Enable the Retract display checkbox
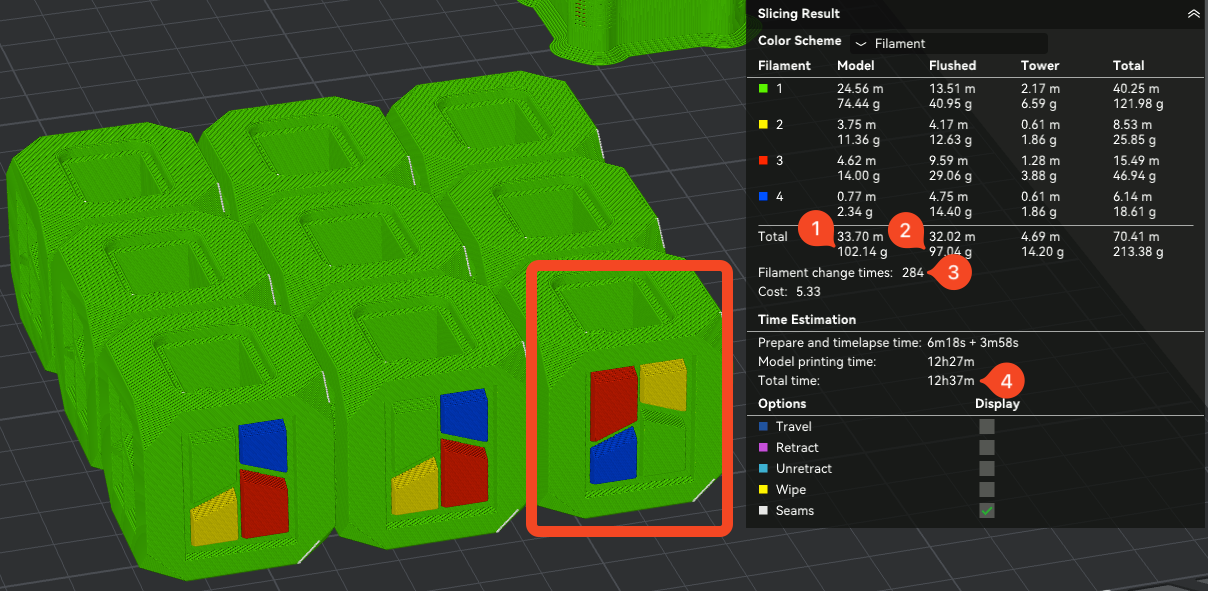Screen dimensions: 1208x591 (x=987, y=447)
